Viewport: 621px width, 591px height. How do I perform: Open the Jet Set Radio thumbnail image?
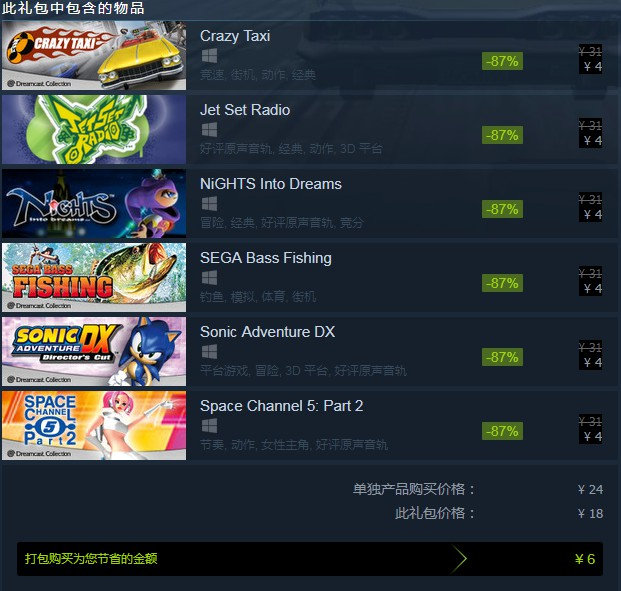click(94, 130)
